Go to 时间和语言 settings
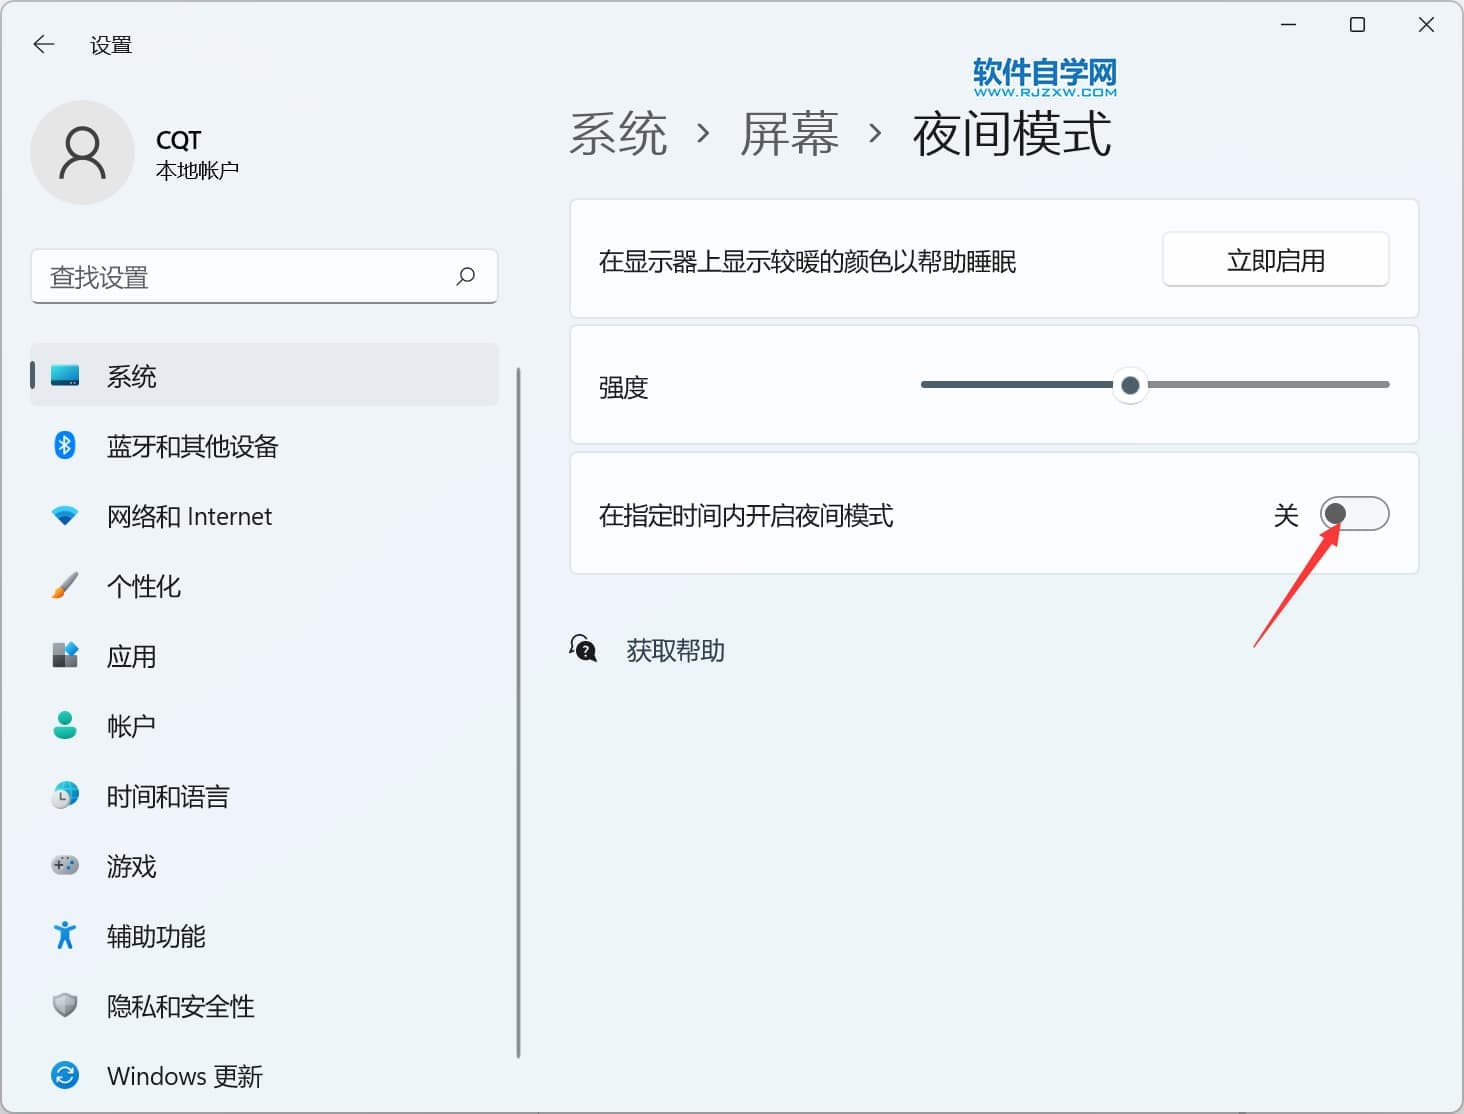Image resolution: width=1464 pixels, height=1114 pixels. click(x=168, y=796)
